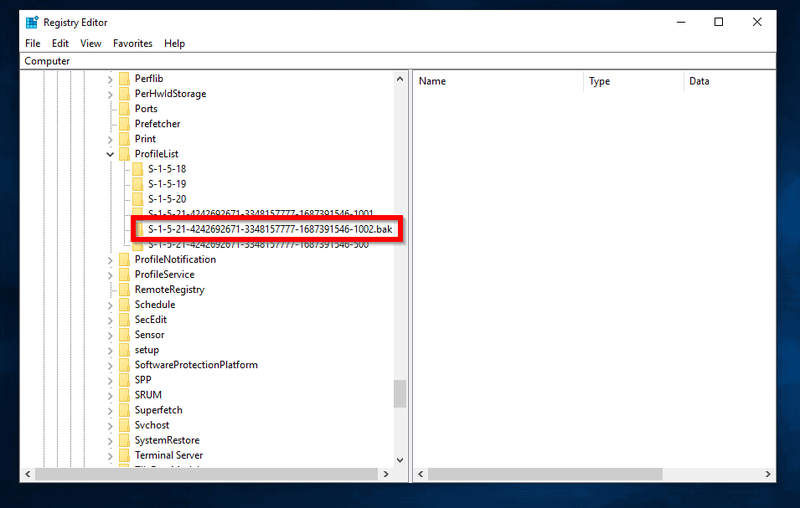800x508 pixels.
Task: Select the ProfileNotification folder icon
Action: click(124, 260)
